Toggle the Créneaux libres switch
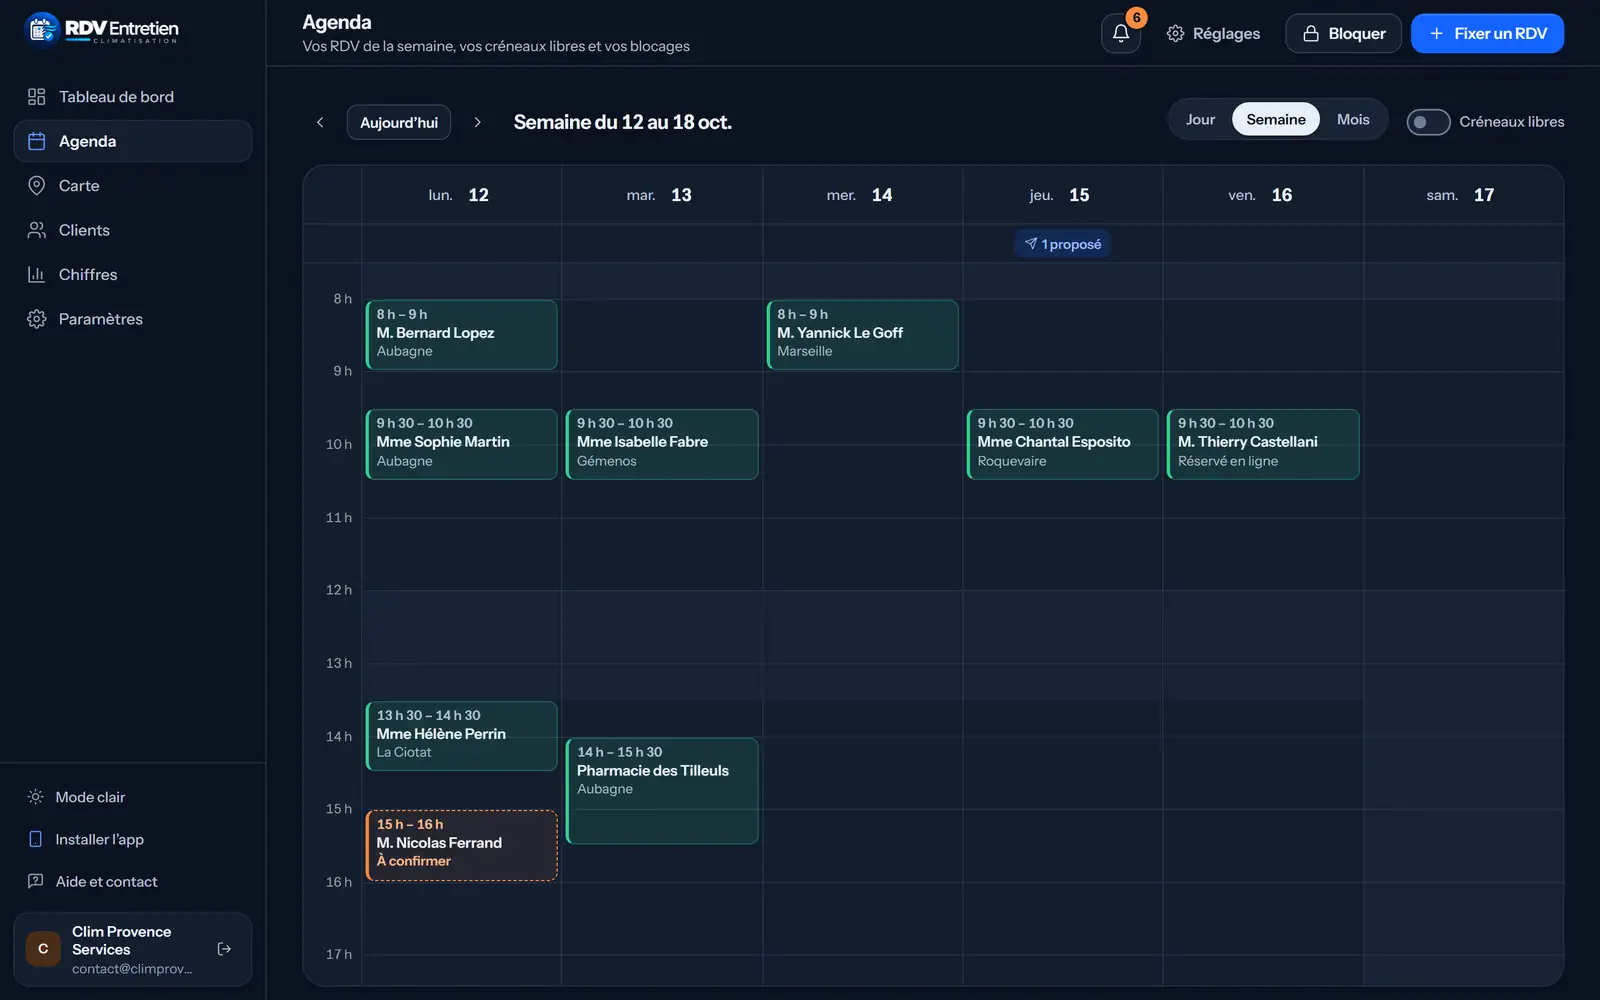 [1428, 122]
